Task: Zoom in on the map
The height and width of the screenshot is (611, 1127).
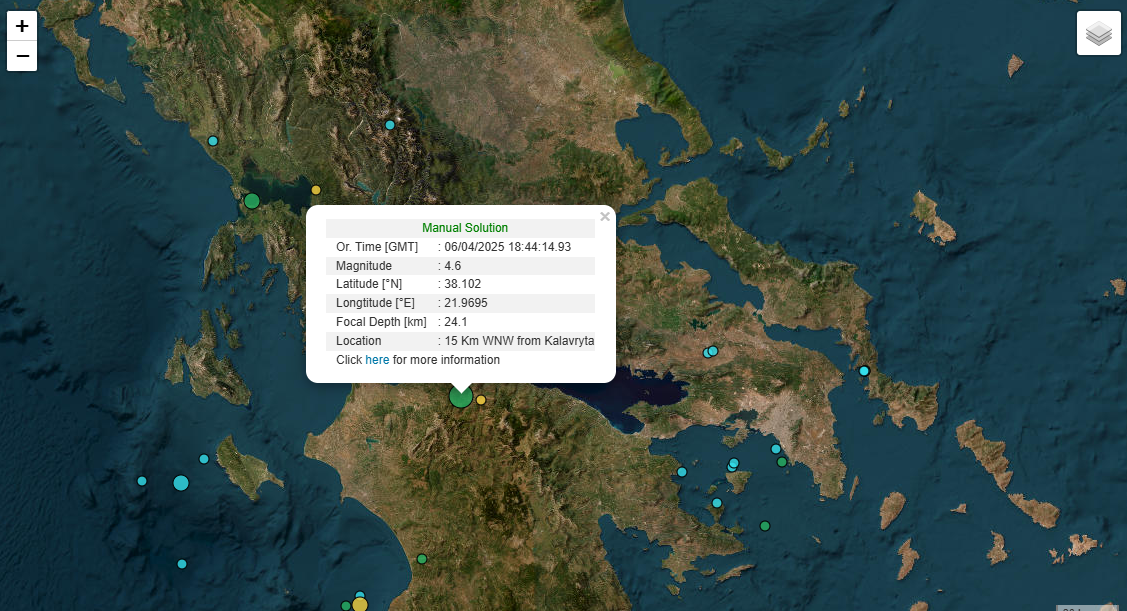Action: point(22,26)
